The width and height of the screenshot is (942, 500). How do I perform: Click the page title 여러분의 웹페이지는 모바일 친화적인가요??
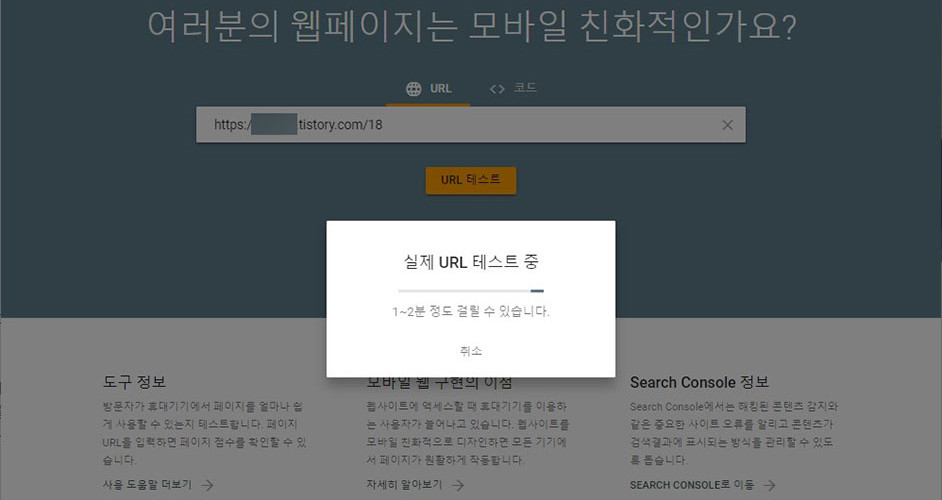[472, 26]
